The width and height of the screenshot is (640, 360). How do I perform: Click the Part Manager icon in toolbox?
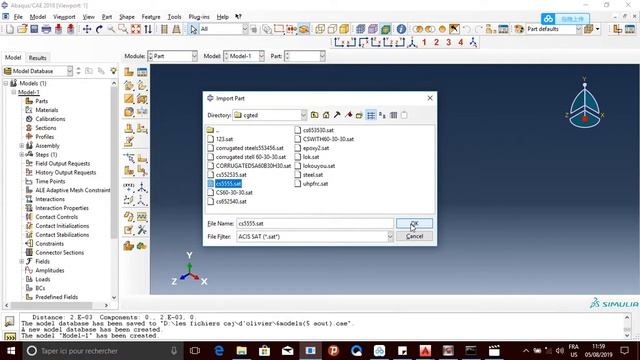point(142,72)
